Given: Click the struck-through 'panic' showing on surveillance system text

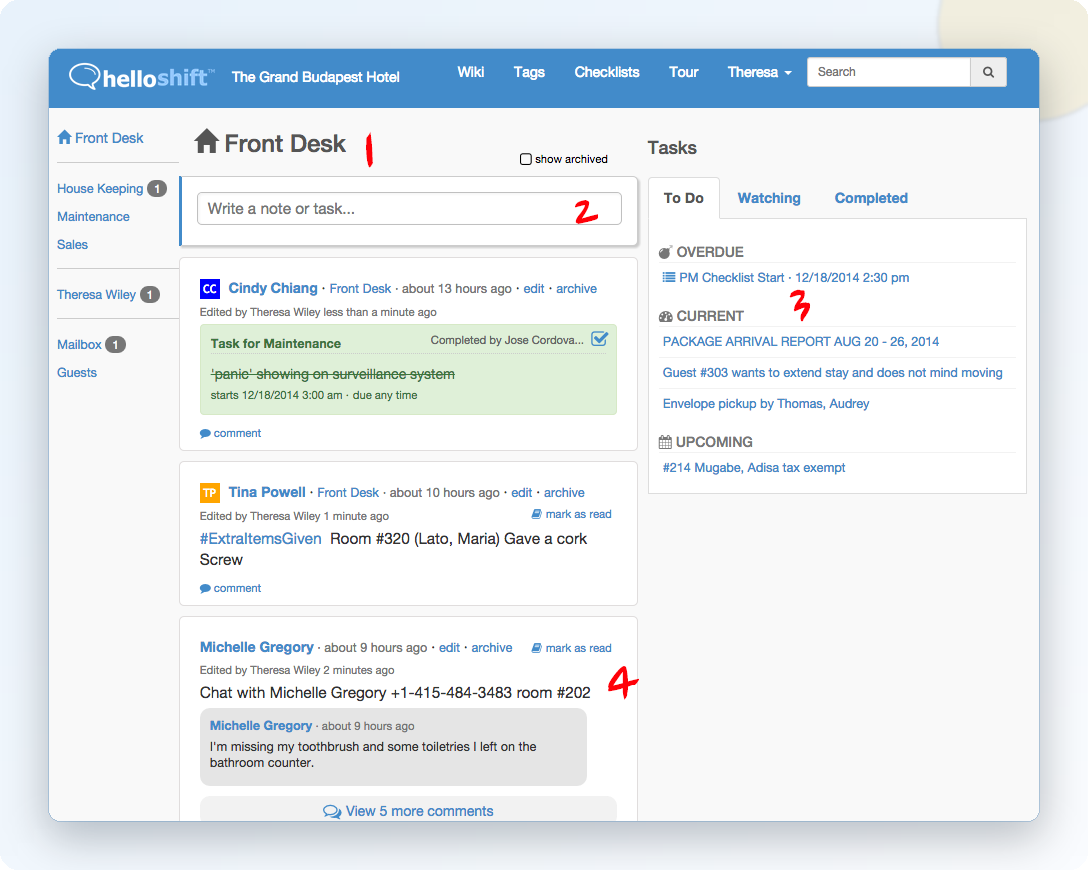Looking at the screenshot, I should [x=333, y=375].
